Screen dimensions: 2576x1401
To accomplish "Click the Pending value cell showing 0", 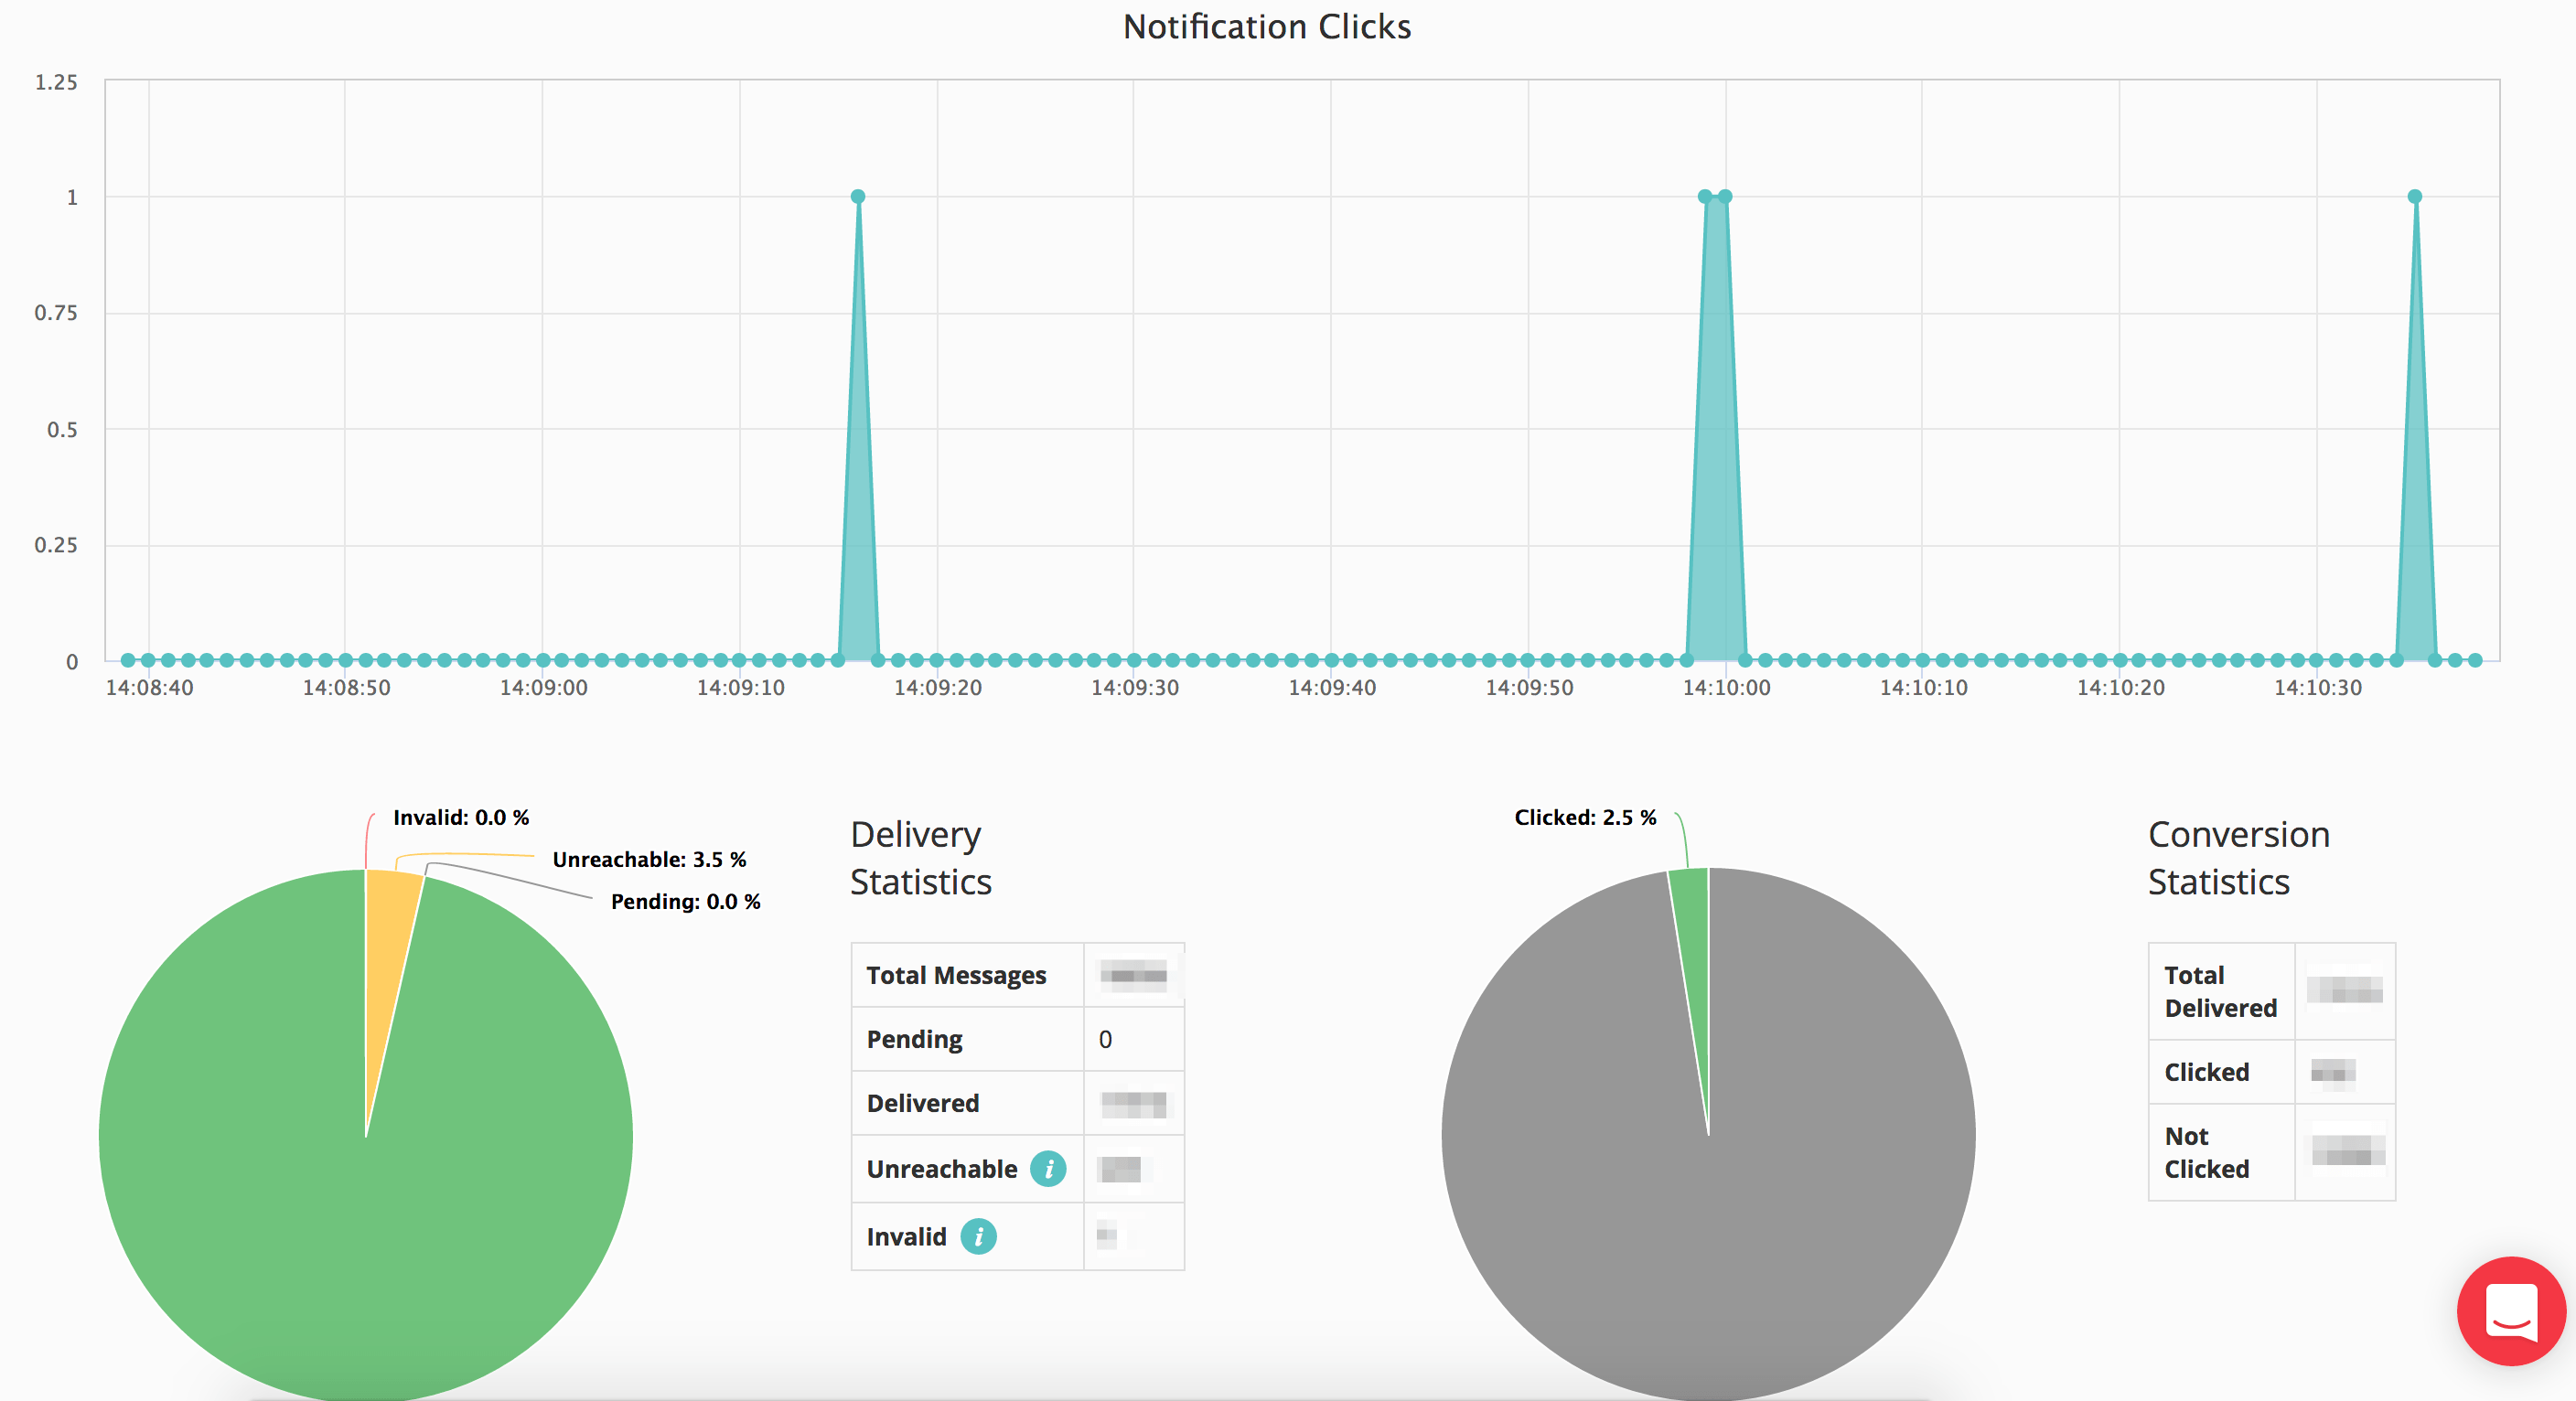I will (x=1132, y=1039).
